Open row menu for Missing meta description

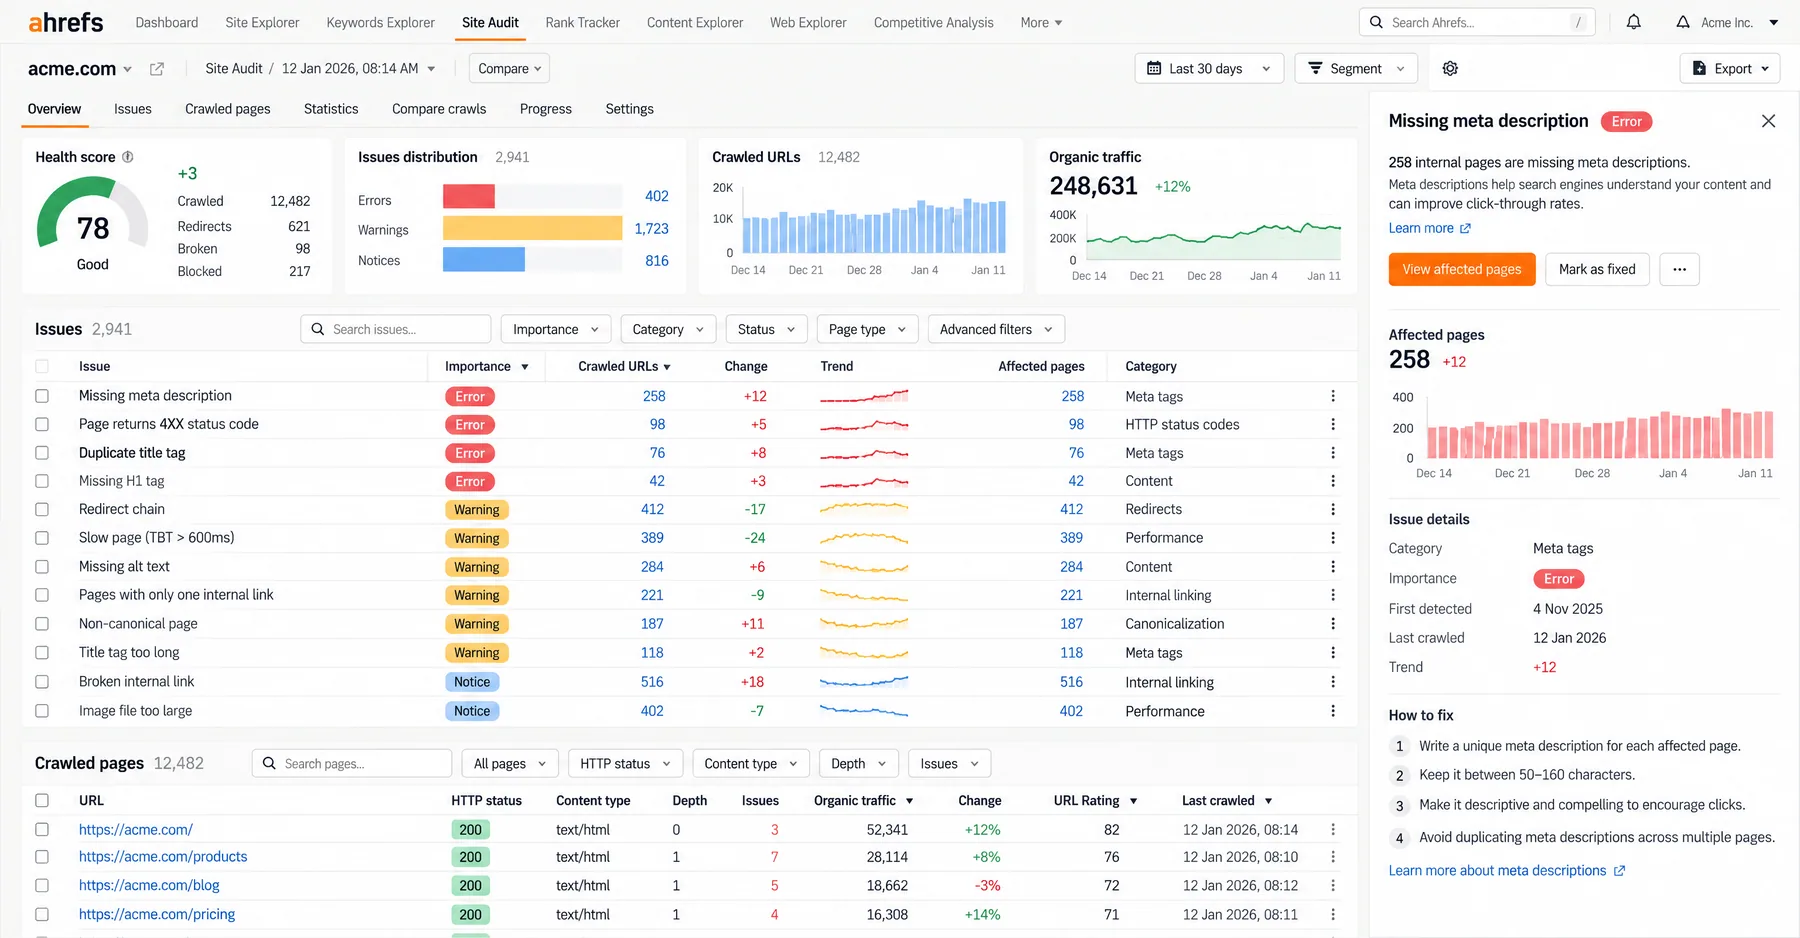coord(1333,396)
